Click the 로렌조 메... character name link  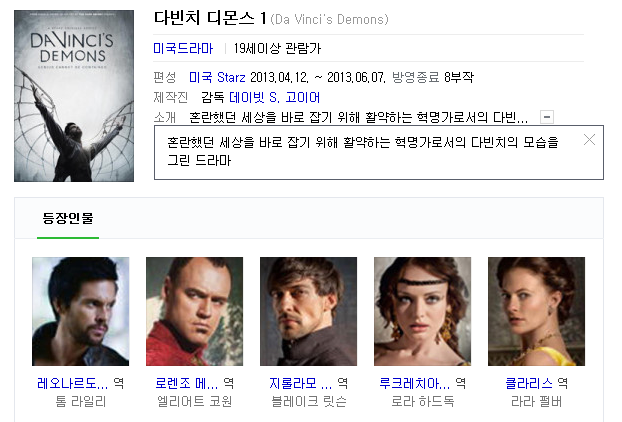(x=186, y=383)
